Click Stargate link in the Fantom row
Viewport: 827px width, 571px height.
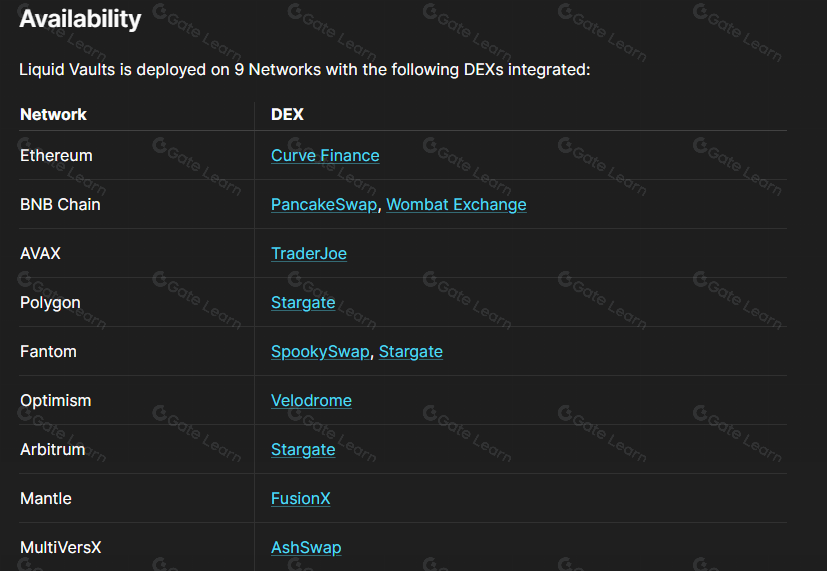(x=411, y=352)
